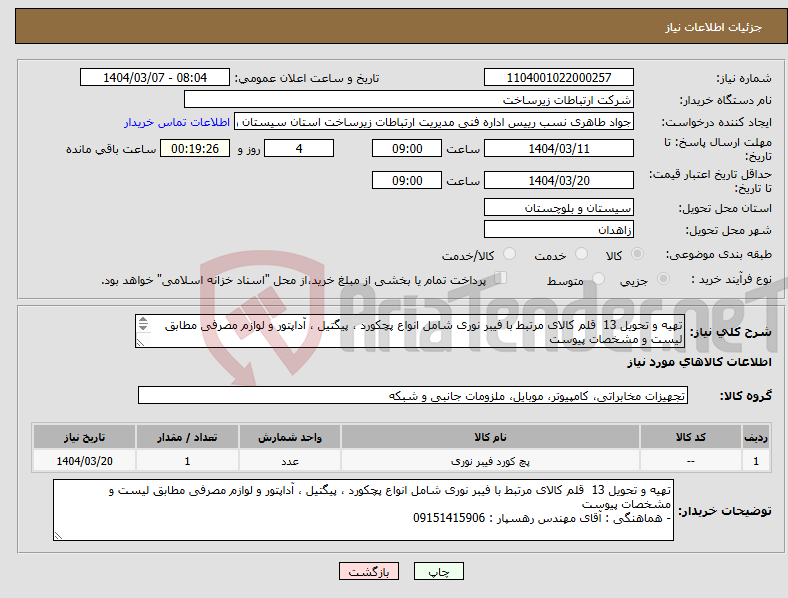Select the خدمت radio button
The height and width of the screenshot is (598, 788).
pyautogui.click(x=581, y=254)
